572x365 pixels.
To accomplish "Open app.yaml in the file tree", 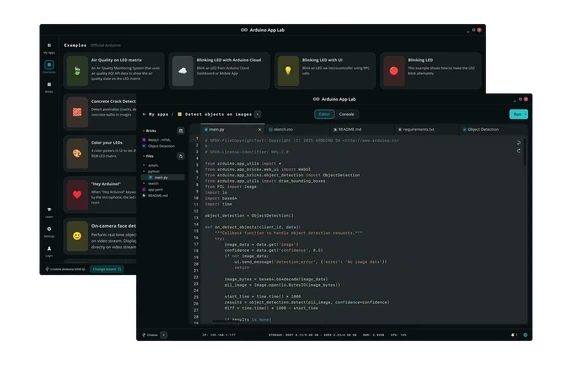I will point(153,190).
